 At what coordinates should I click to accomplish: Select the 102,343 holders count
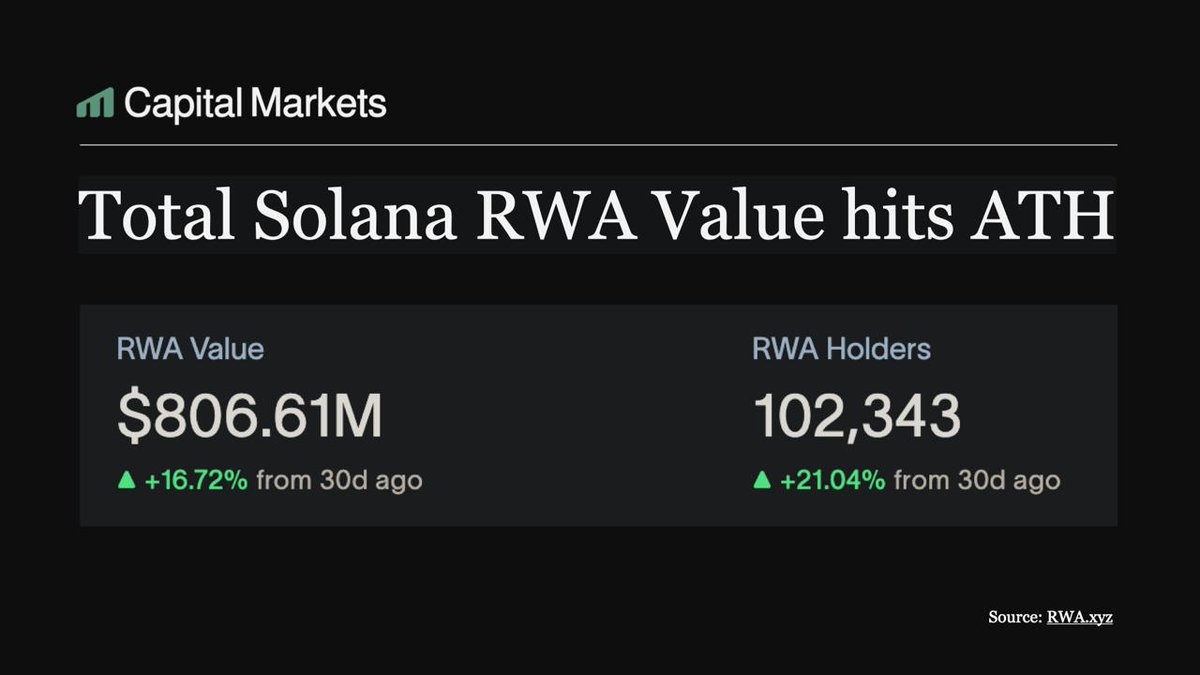tap(856, 417)
